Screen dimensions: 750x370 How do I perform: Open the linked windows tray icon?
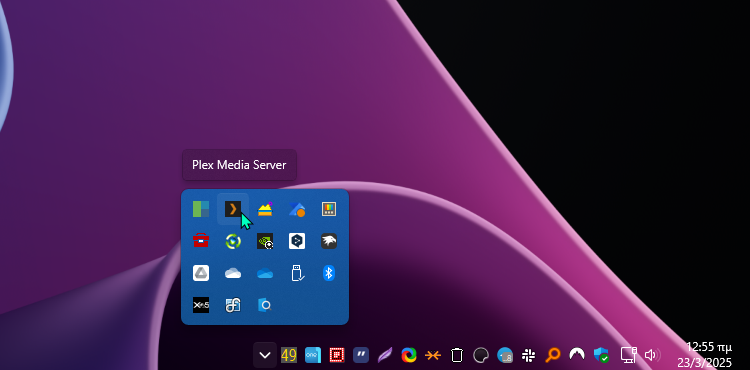tap(233, 305)
